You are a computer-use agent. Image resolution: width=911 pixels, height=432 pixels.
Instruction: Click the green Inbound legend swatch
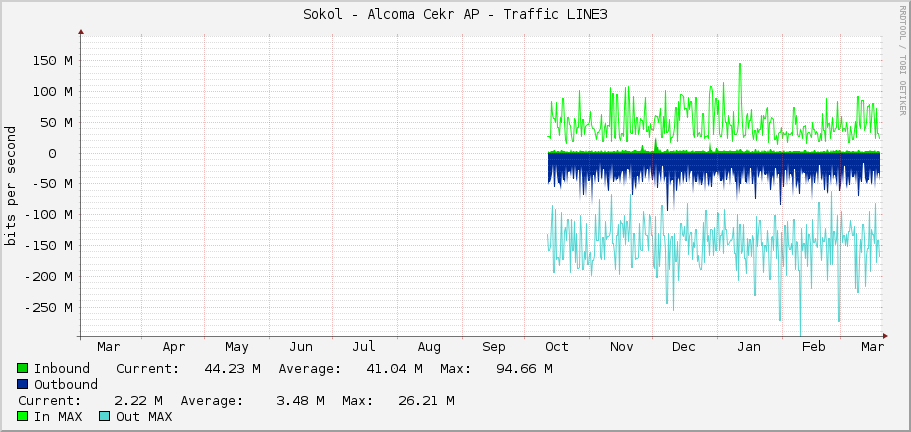coord(23,369)
